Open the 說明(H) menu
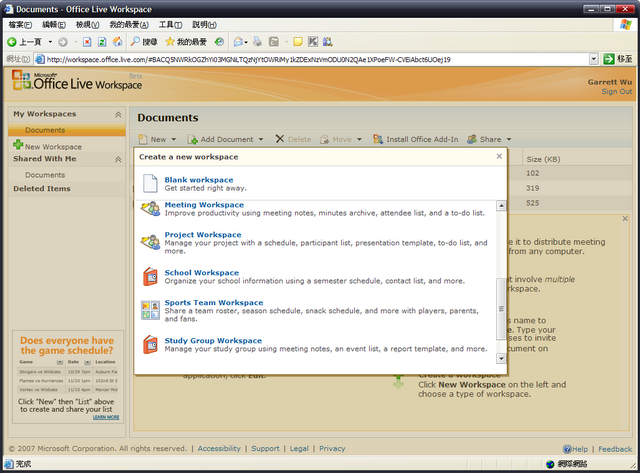This screenshot has height=473, width=640. [x=204, y=24]
